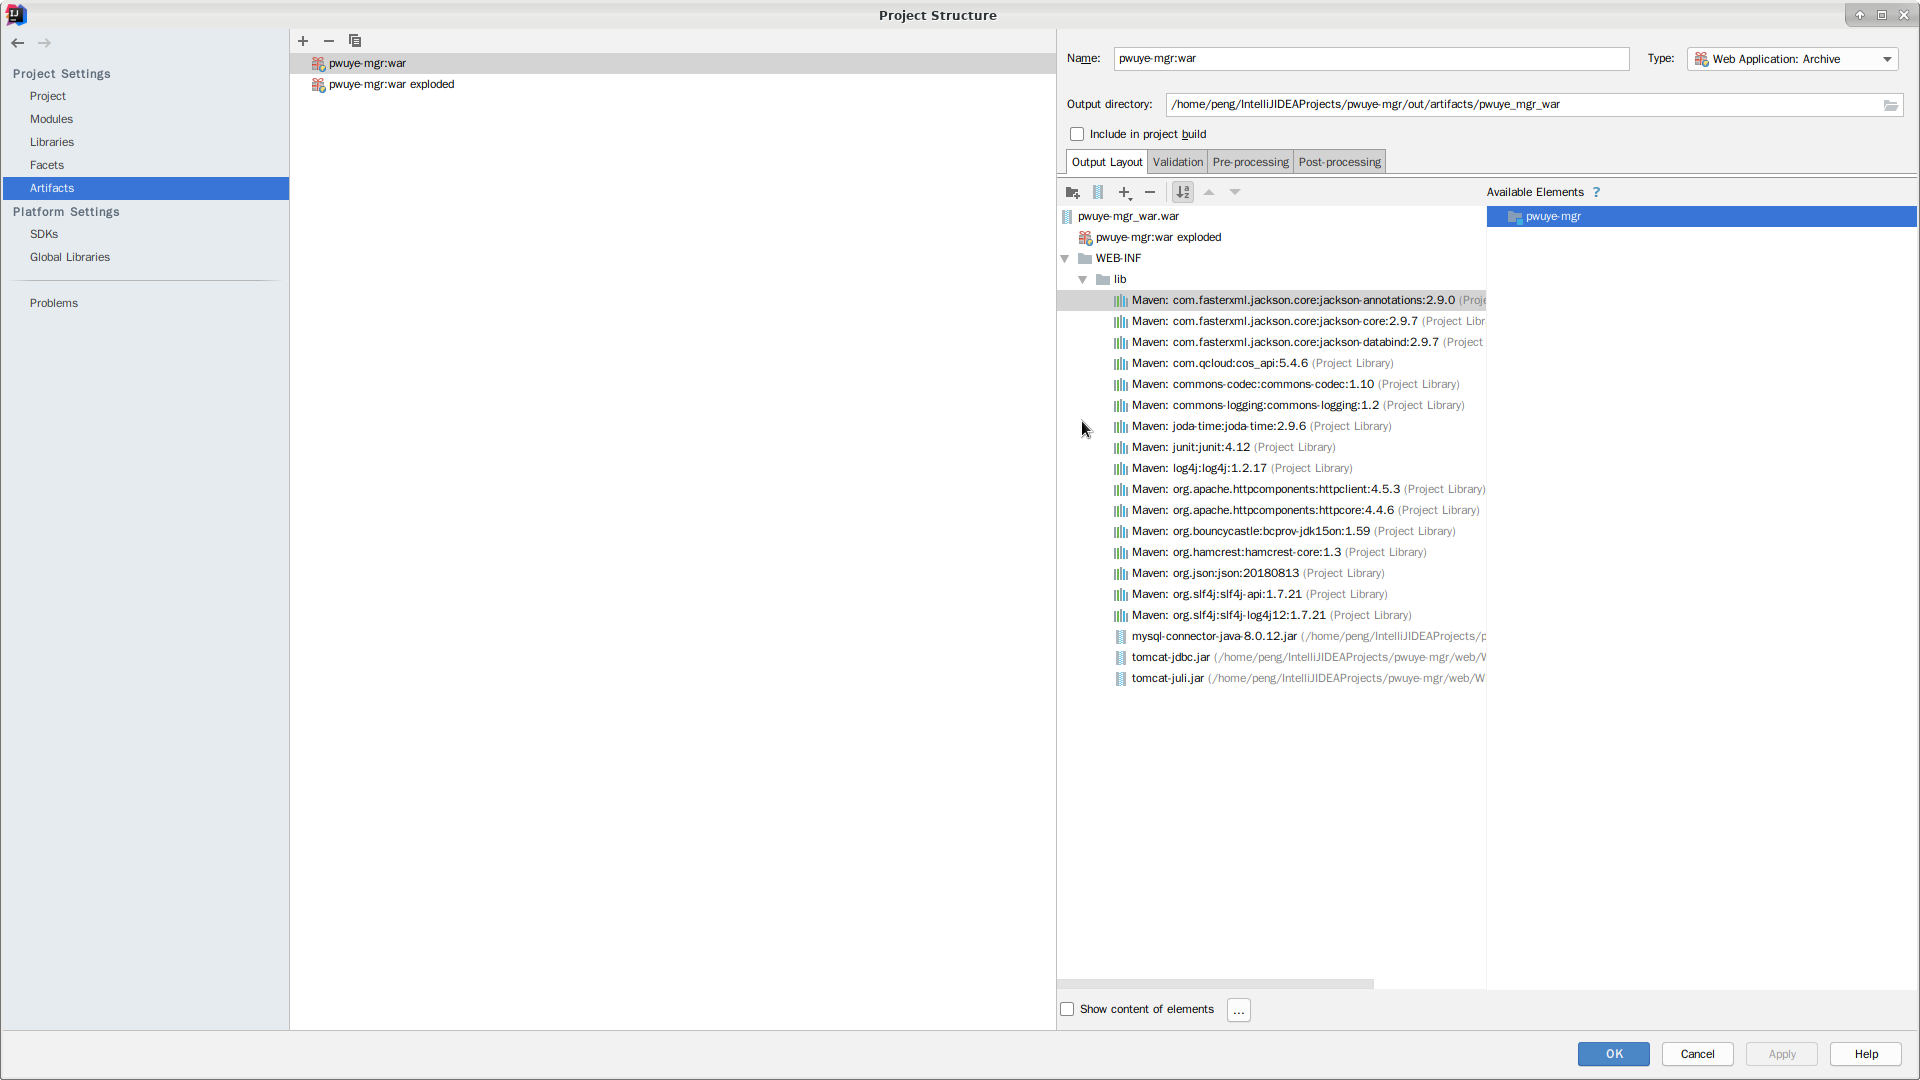Click the back navigation arrow
1920x1080 pixels.
pyautogui.click(x=18, y=43)
